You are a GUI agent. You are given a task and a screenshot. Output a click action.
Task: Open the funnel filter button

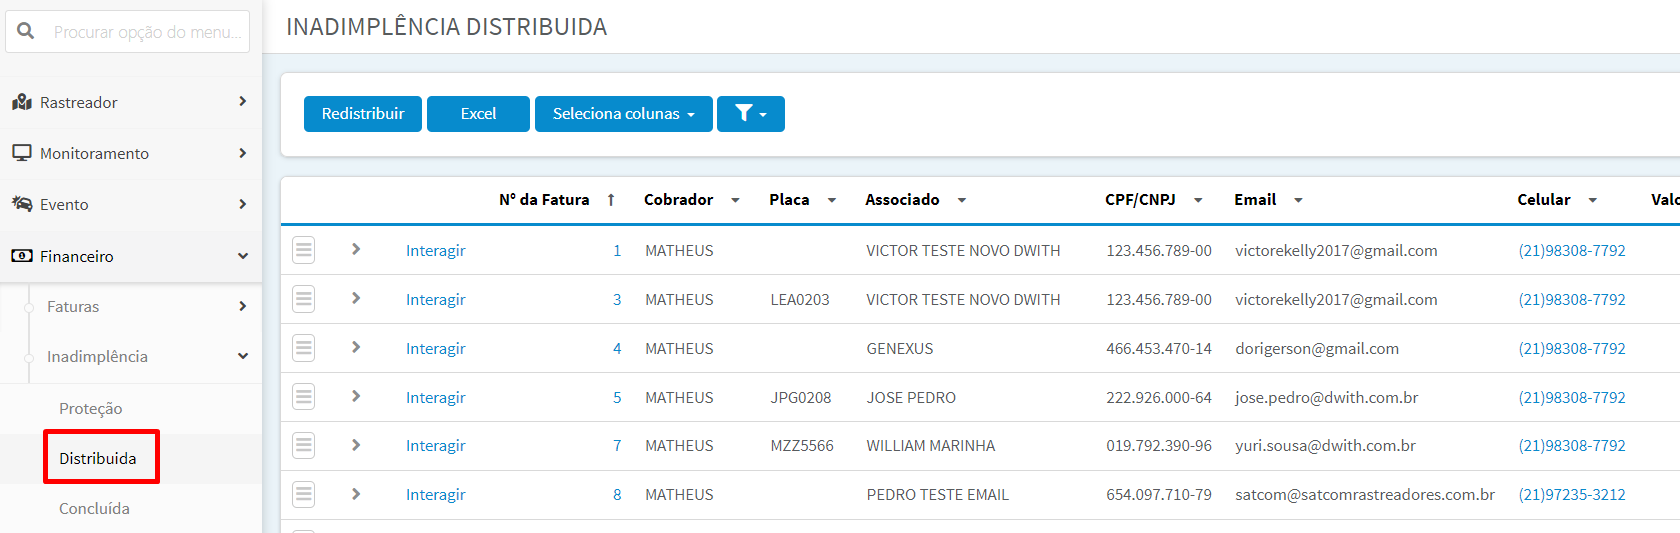point(751,114)
